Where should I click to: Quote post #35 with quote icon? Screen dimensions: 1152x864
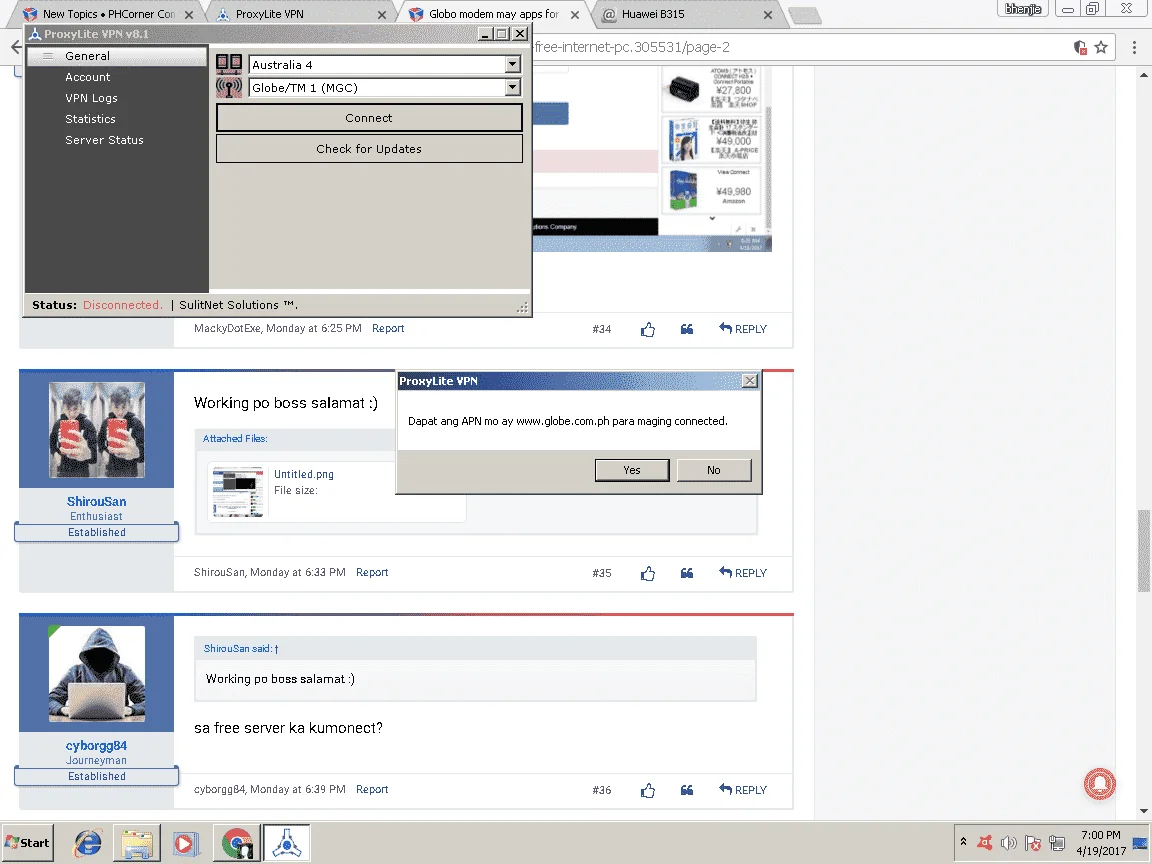click(x=687, y=573)
